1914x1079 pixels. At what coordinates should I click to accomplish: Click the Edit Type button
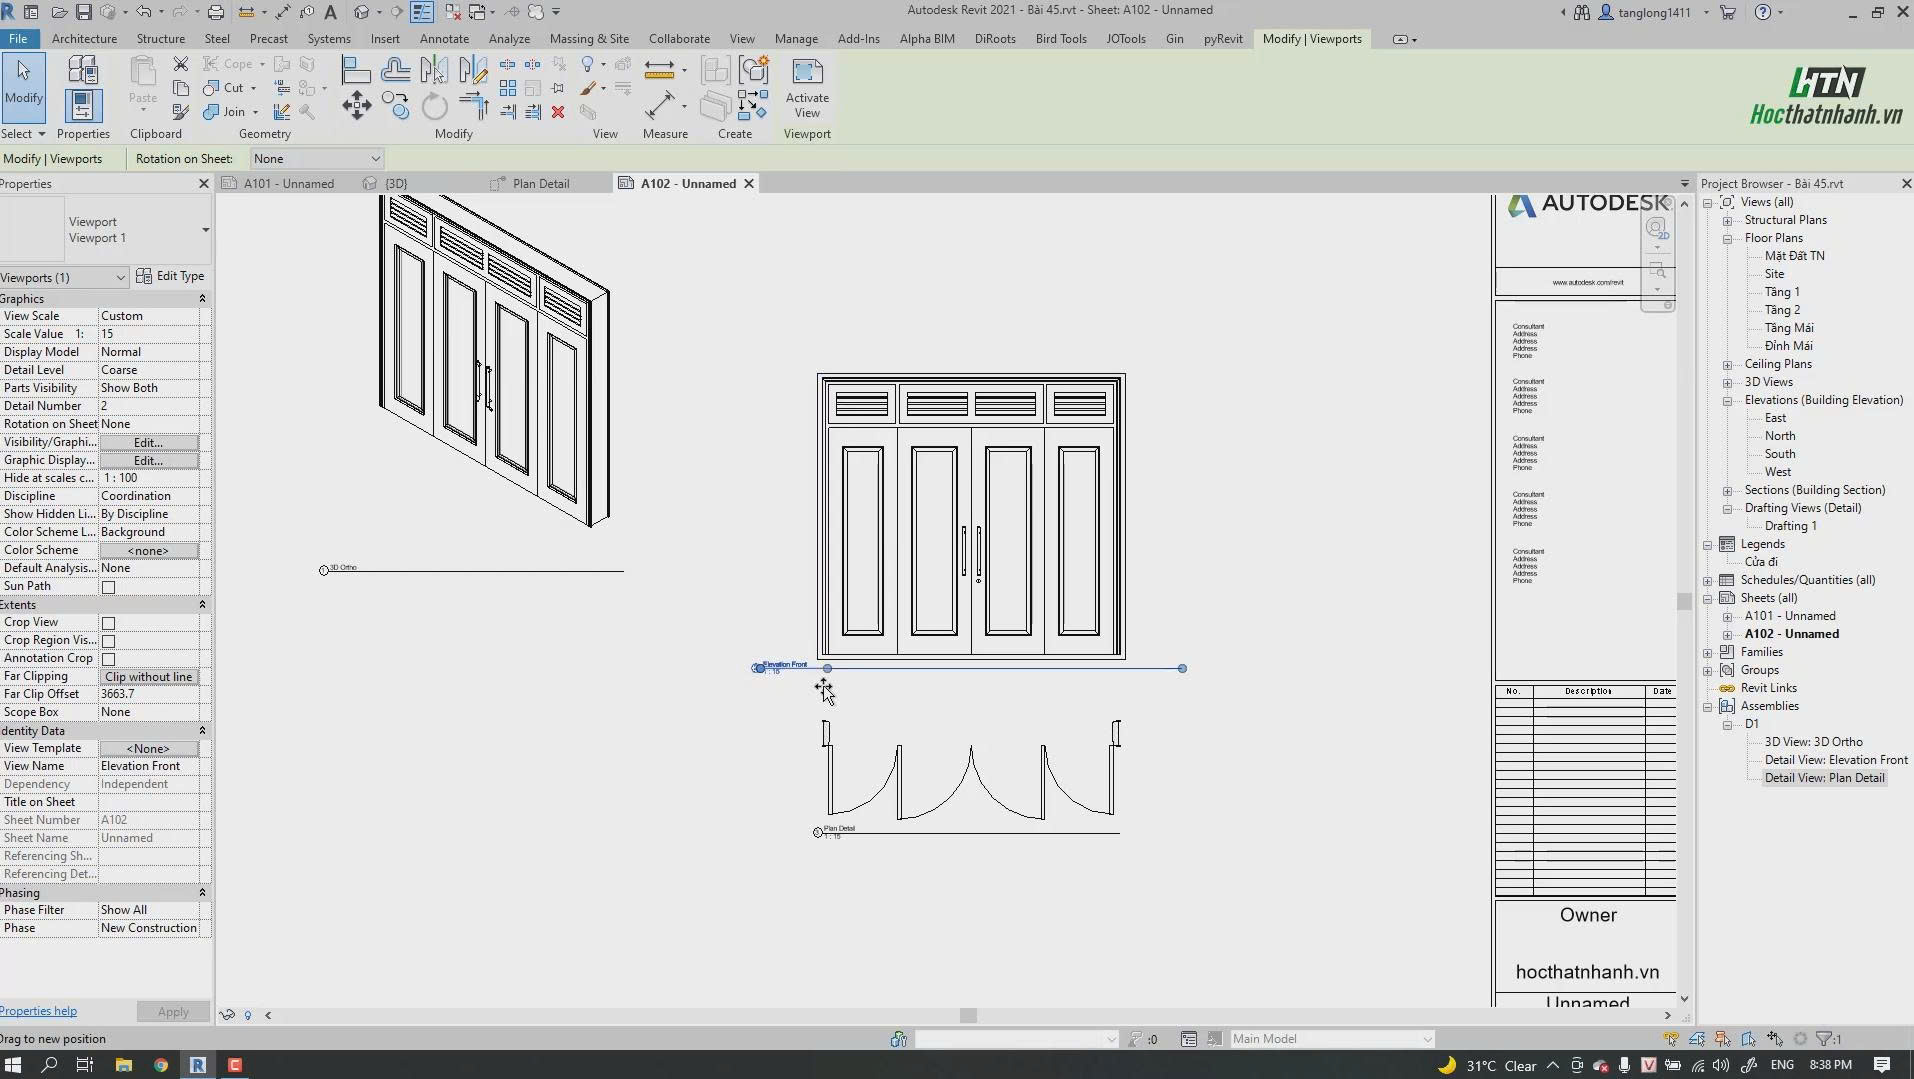(x=170, y=277)
